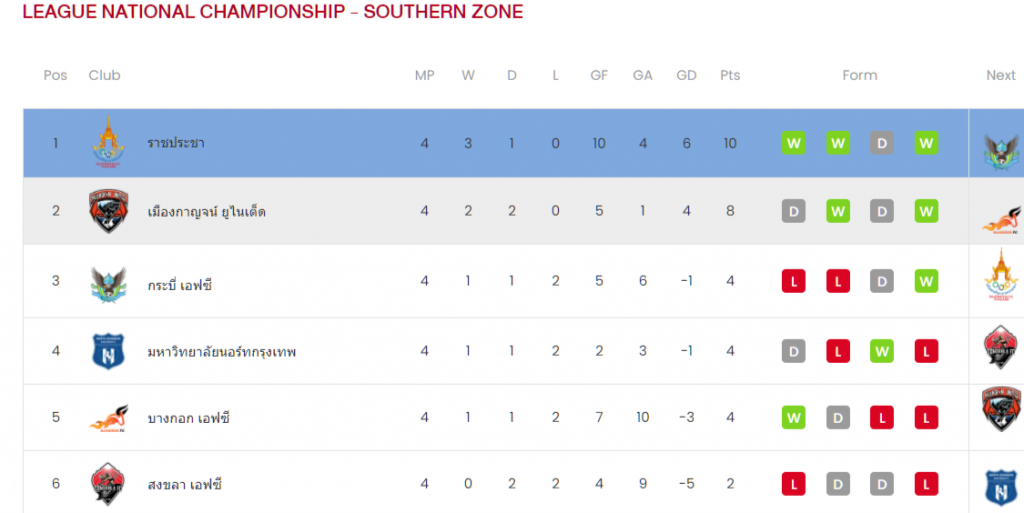This screenshot has width=1024, height=513.
Task: Click the ราชประชา club logo in row 1
Action: [x=108, y=142]
